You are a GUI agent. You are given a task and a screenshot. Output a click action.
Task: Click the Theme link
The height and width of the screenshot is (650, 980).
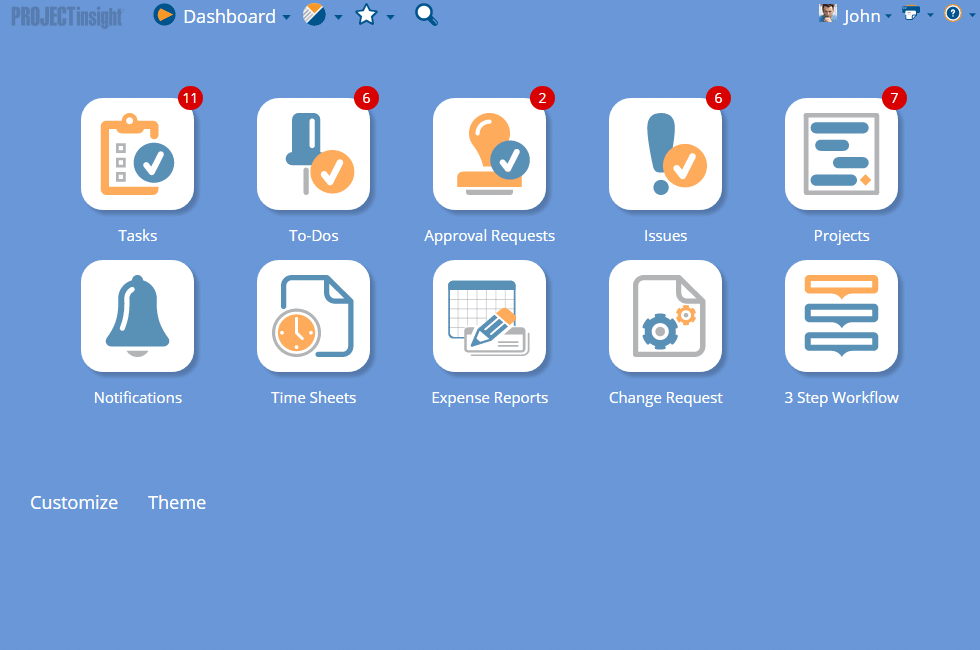click(177, 502)
